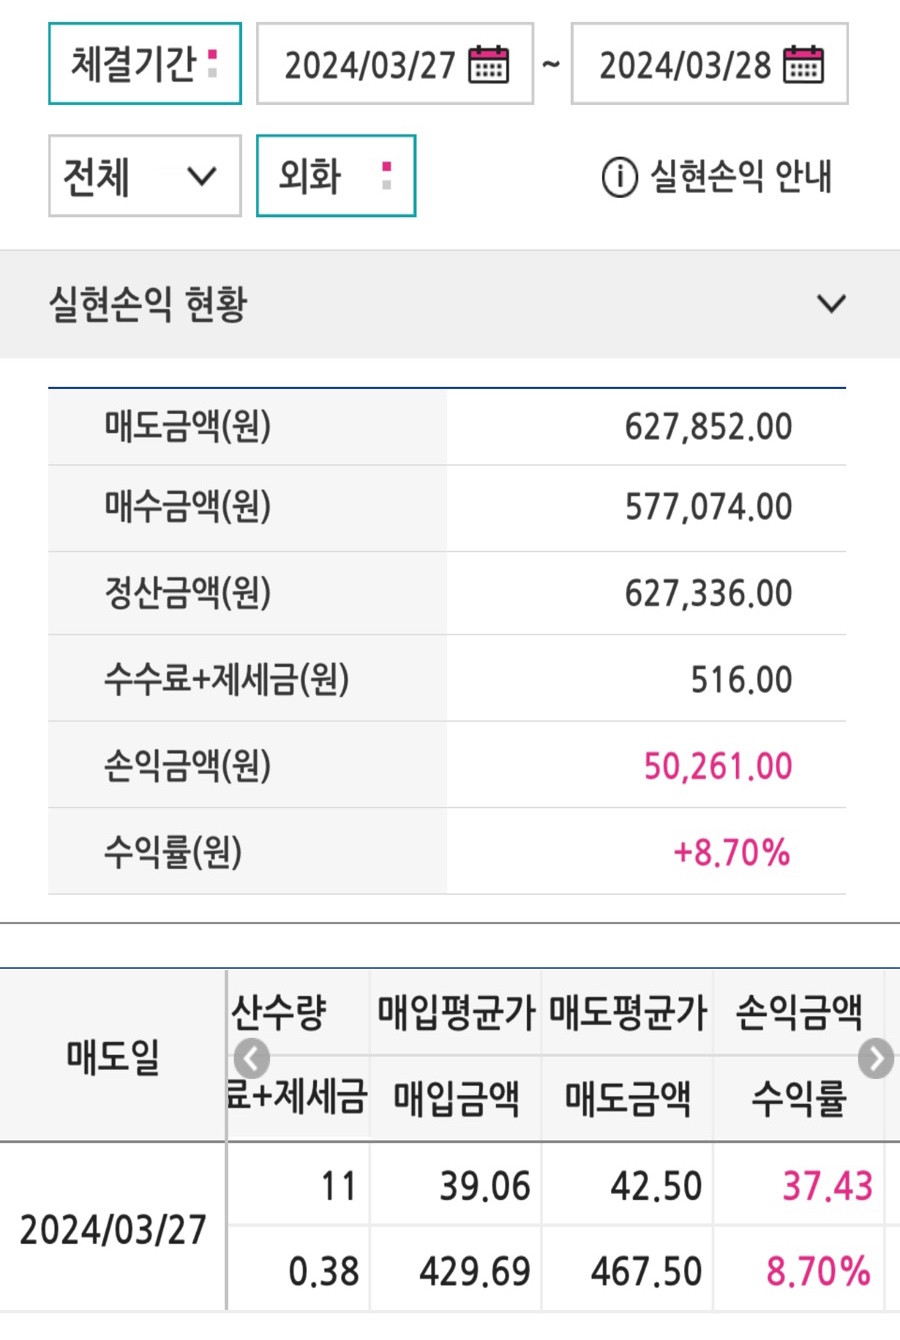Toggle the 외화 currency button
The image size is (900, 1340).
pos(336,176)
